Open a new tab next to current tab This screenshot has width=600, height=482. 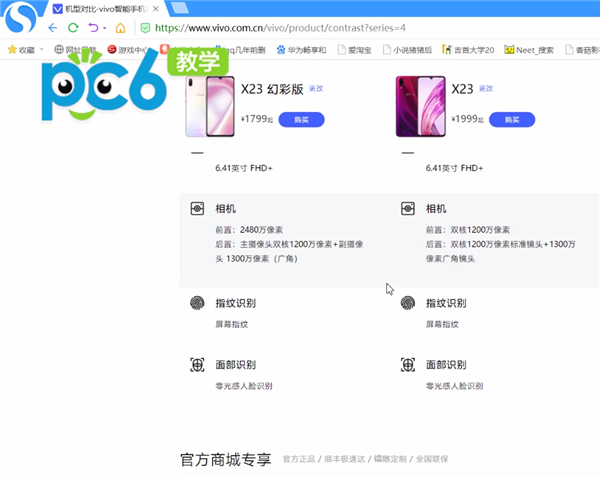tap(179, 8)
